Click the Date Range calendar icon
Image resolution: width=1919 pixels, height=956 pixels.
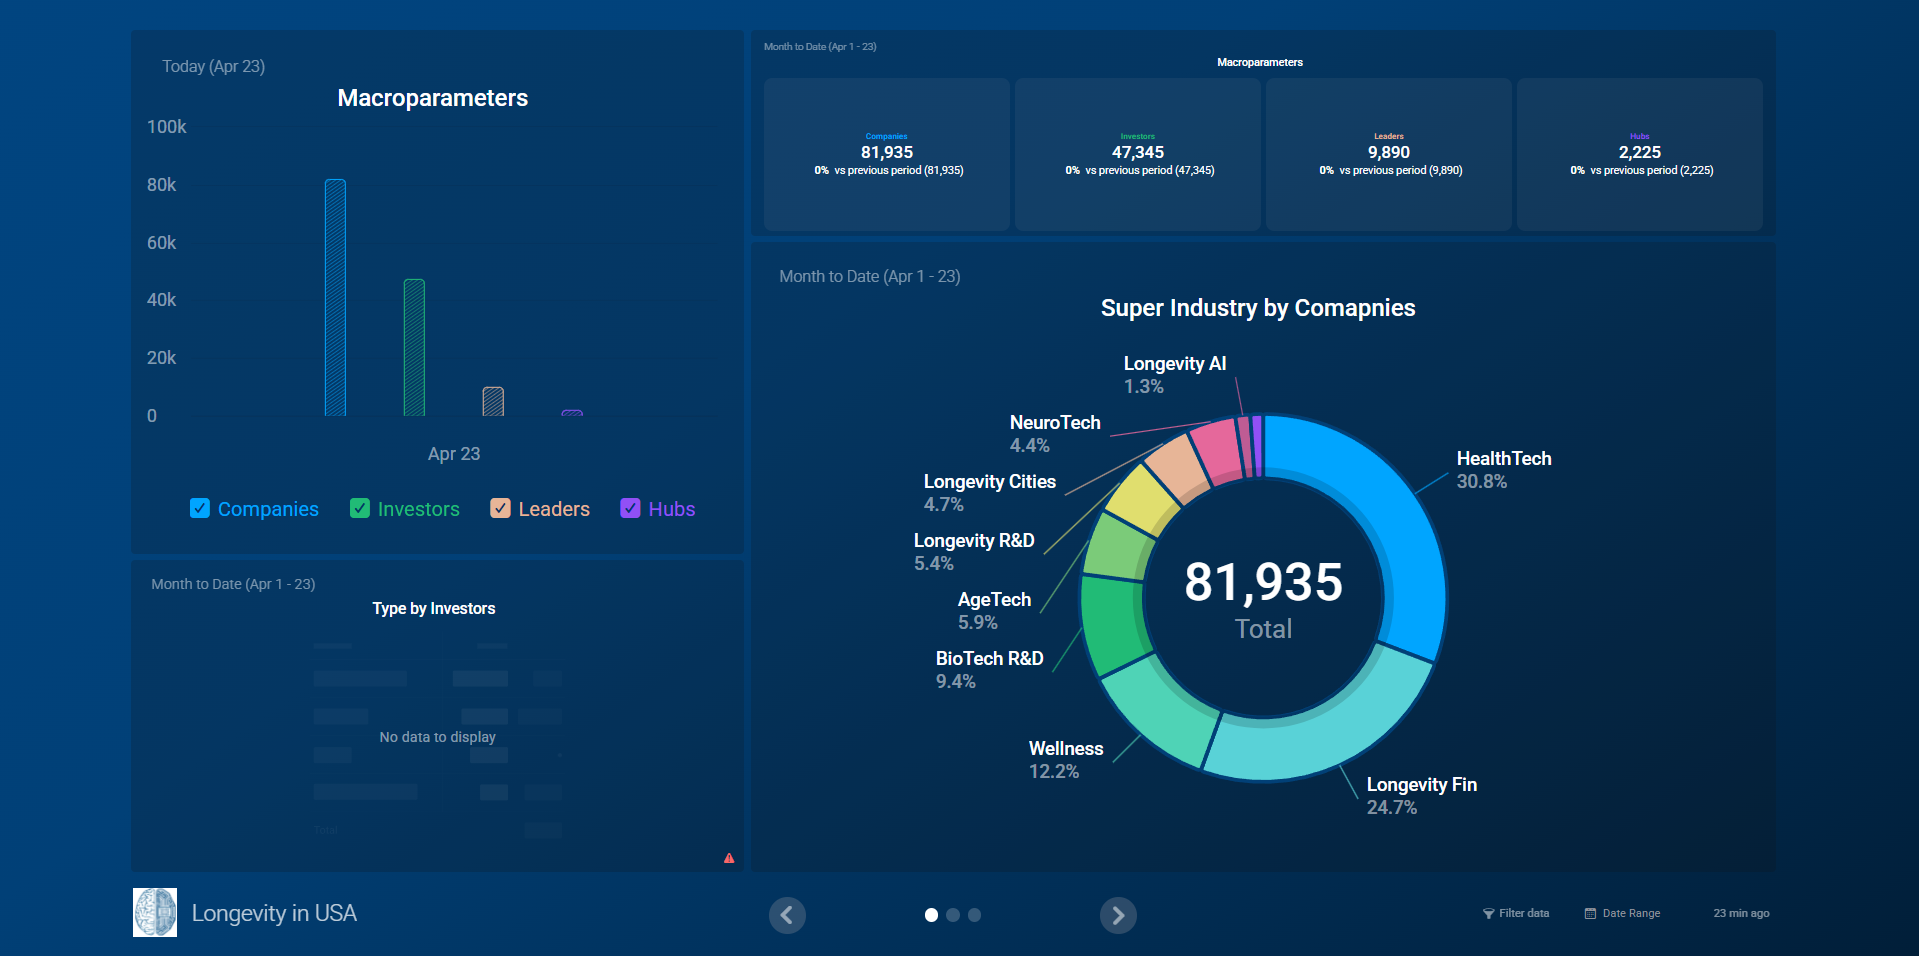[1590, 914]
